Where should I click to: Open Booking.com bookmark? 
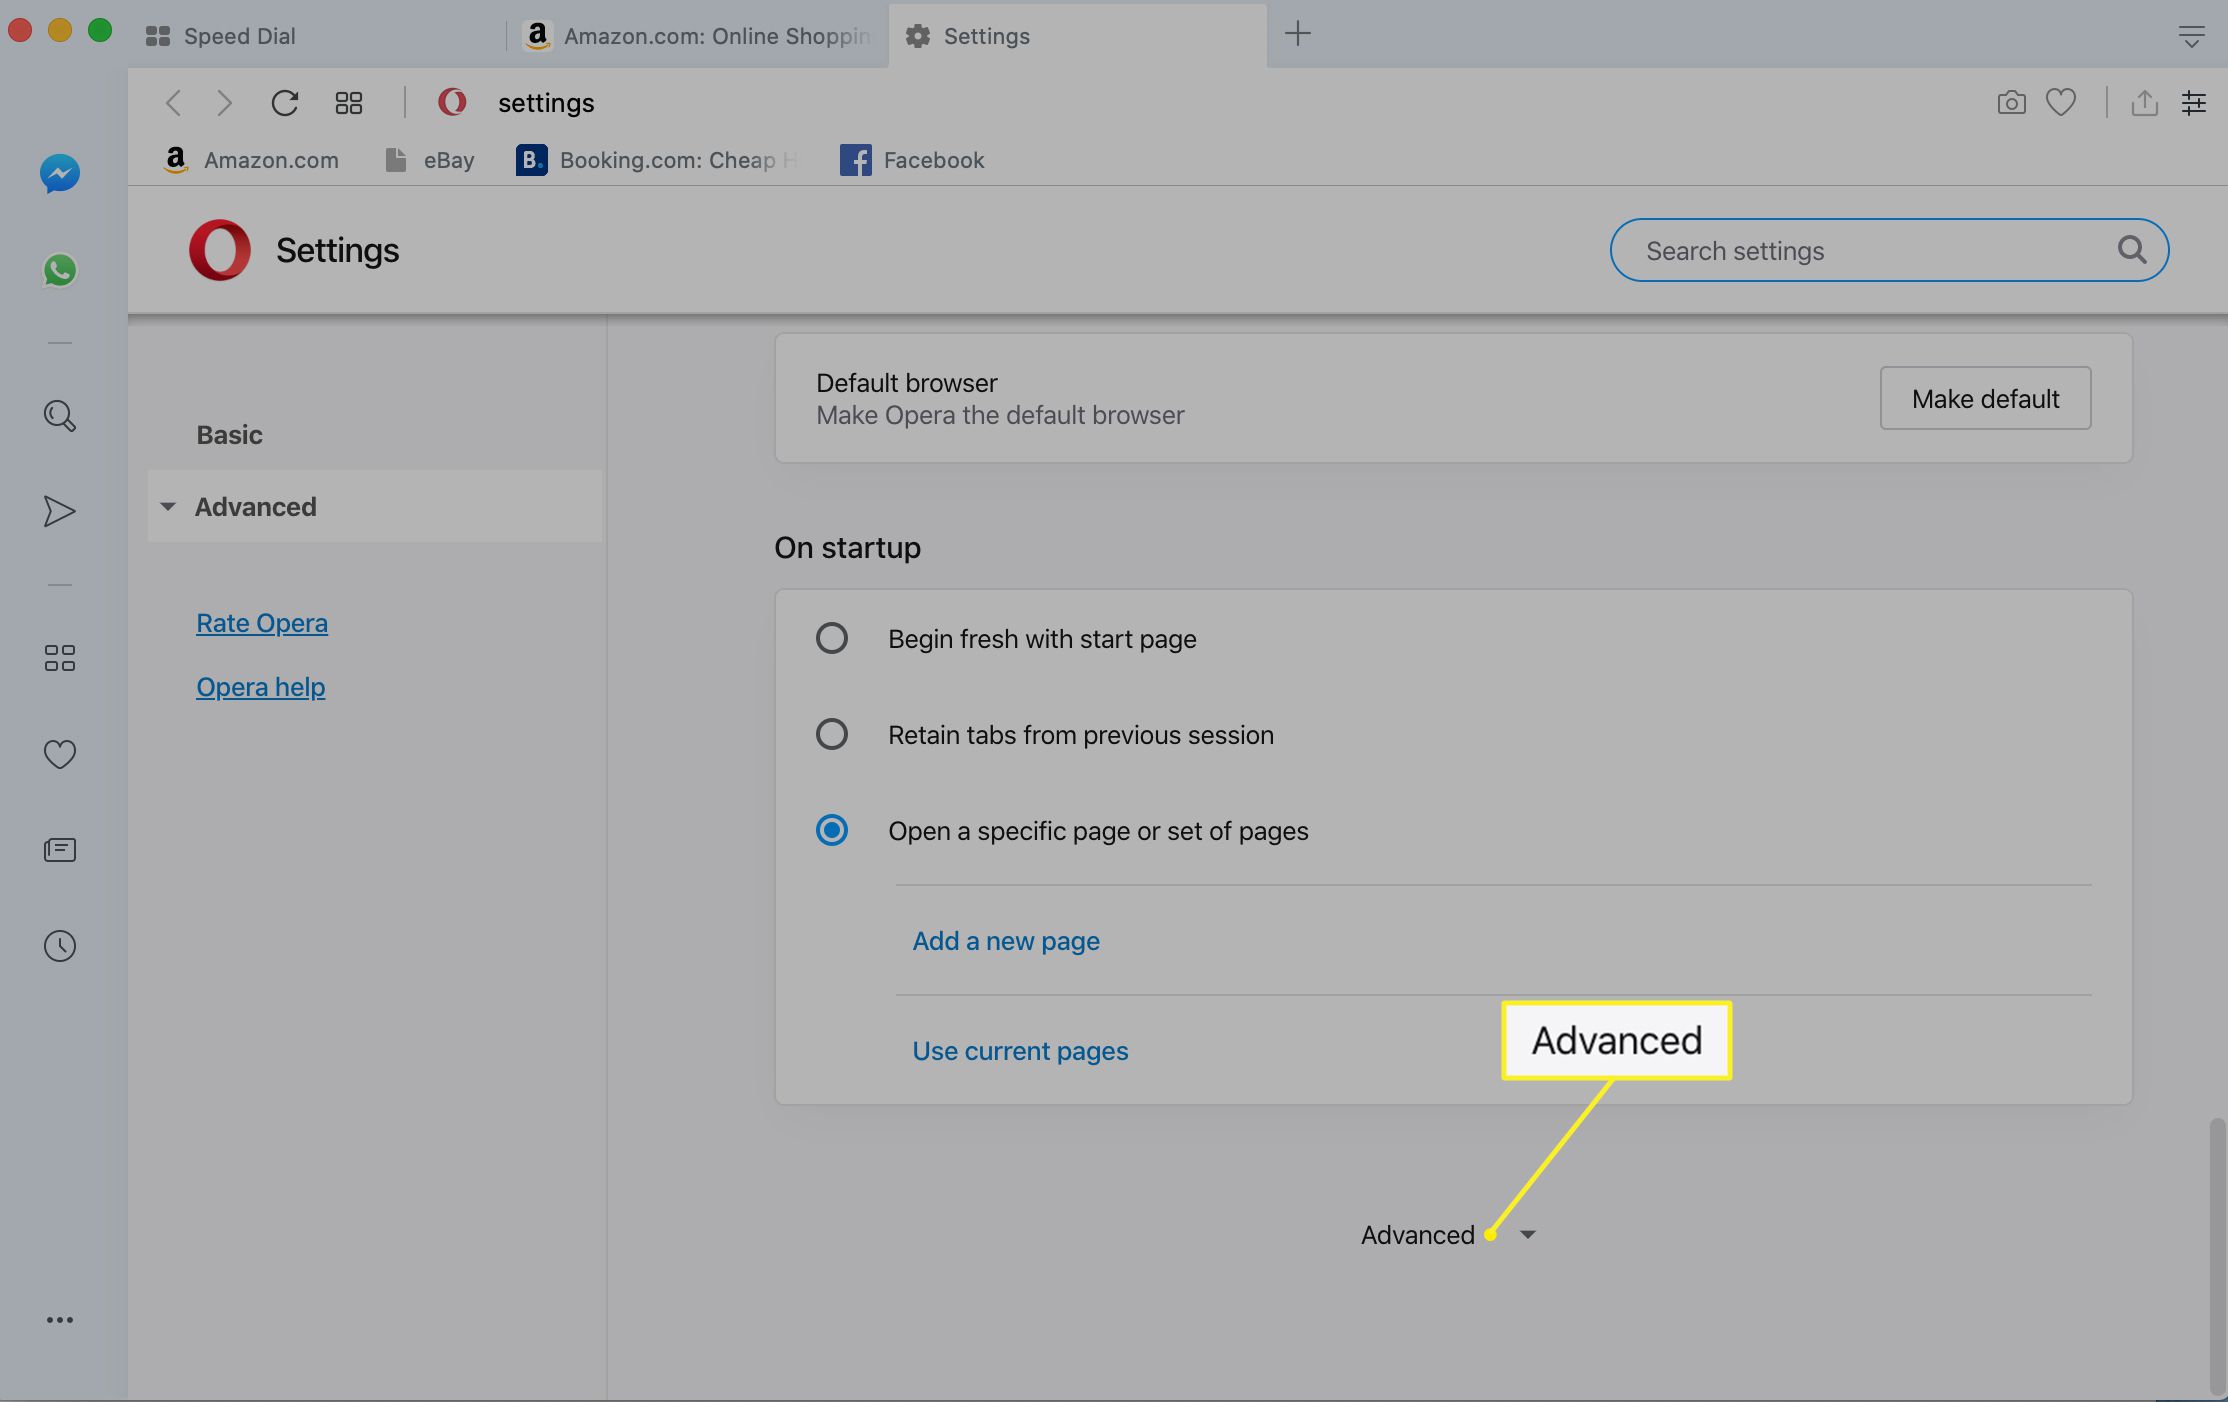657,160
